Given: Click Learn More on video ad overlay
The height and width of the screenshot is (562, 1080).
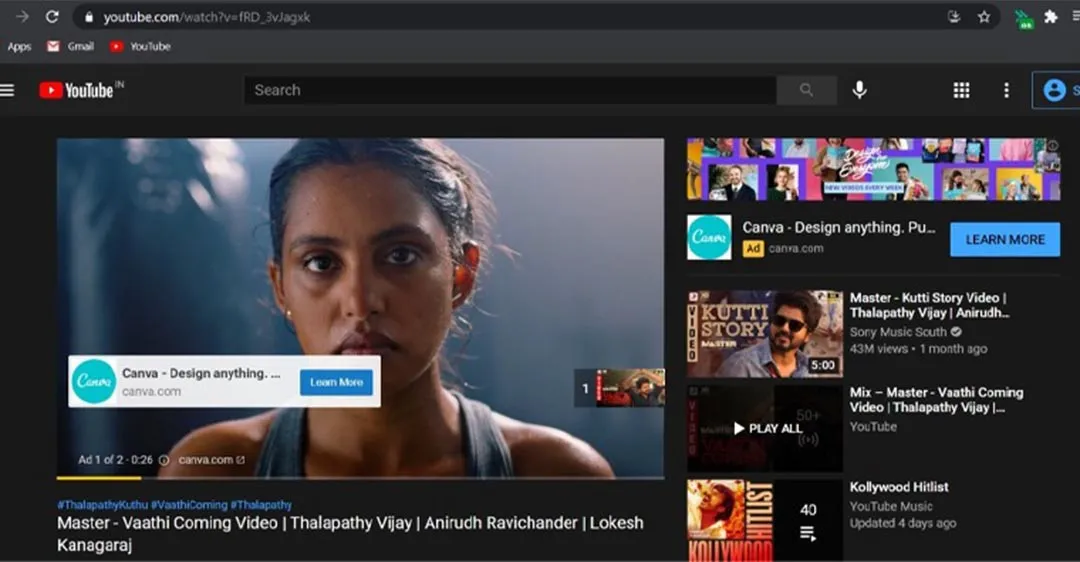Looking at the screenshot, I should [336, 382].
